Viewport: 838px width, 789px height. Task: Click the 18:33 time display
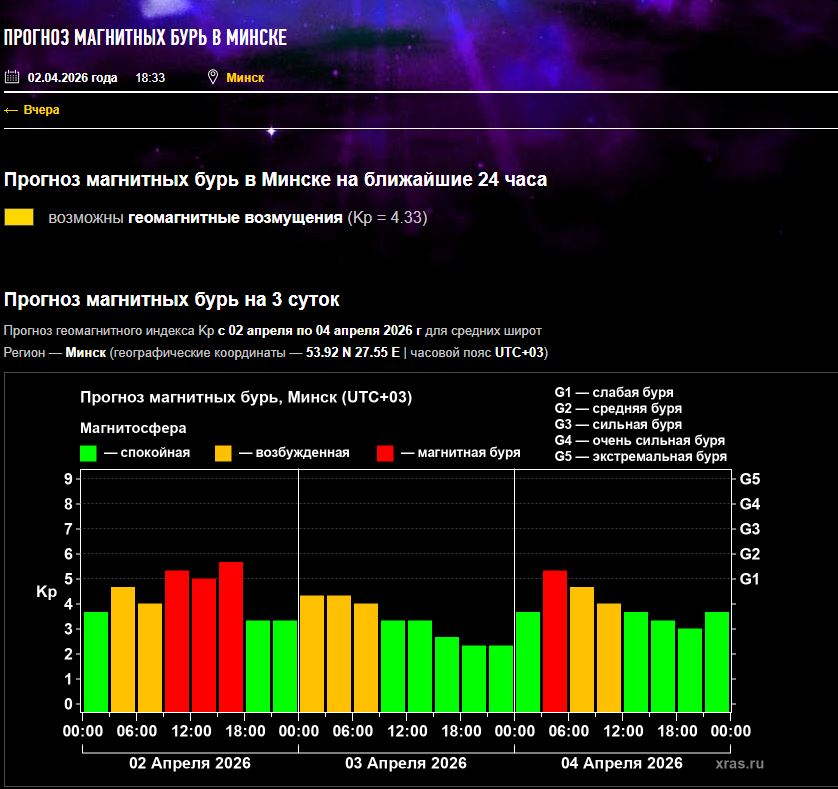pyautogui.click(x=150, y=77)
